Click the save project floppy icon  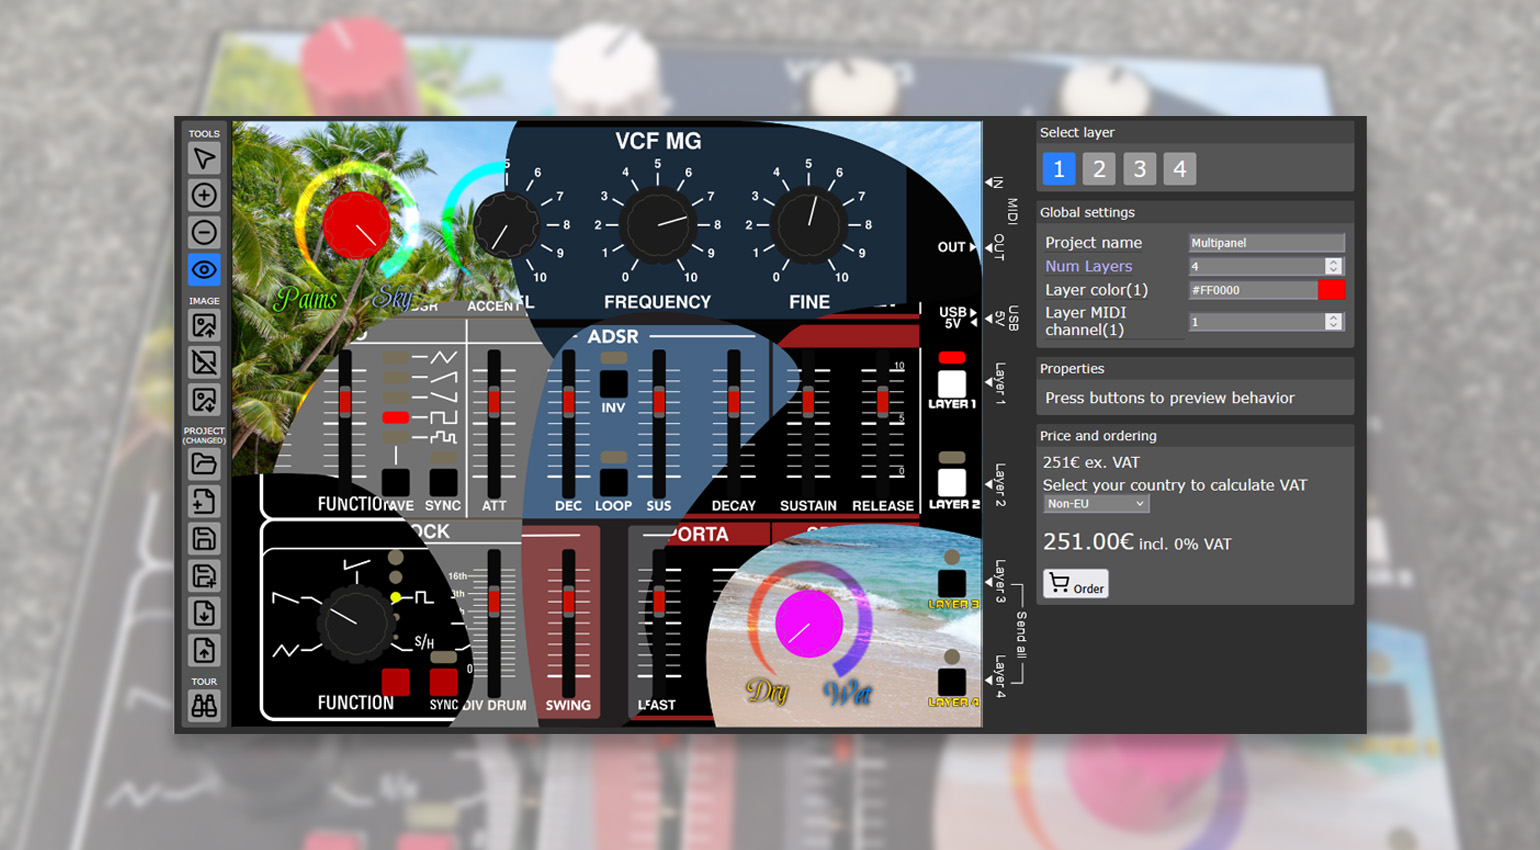coord(204,539)
